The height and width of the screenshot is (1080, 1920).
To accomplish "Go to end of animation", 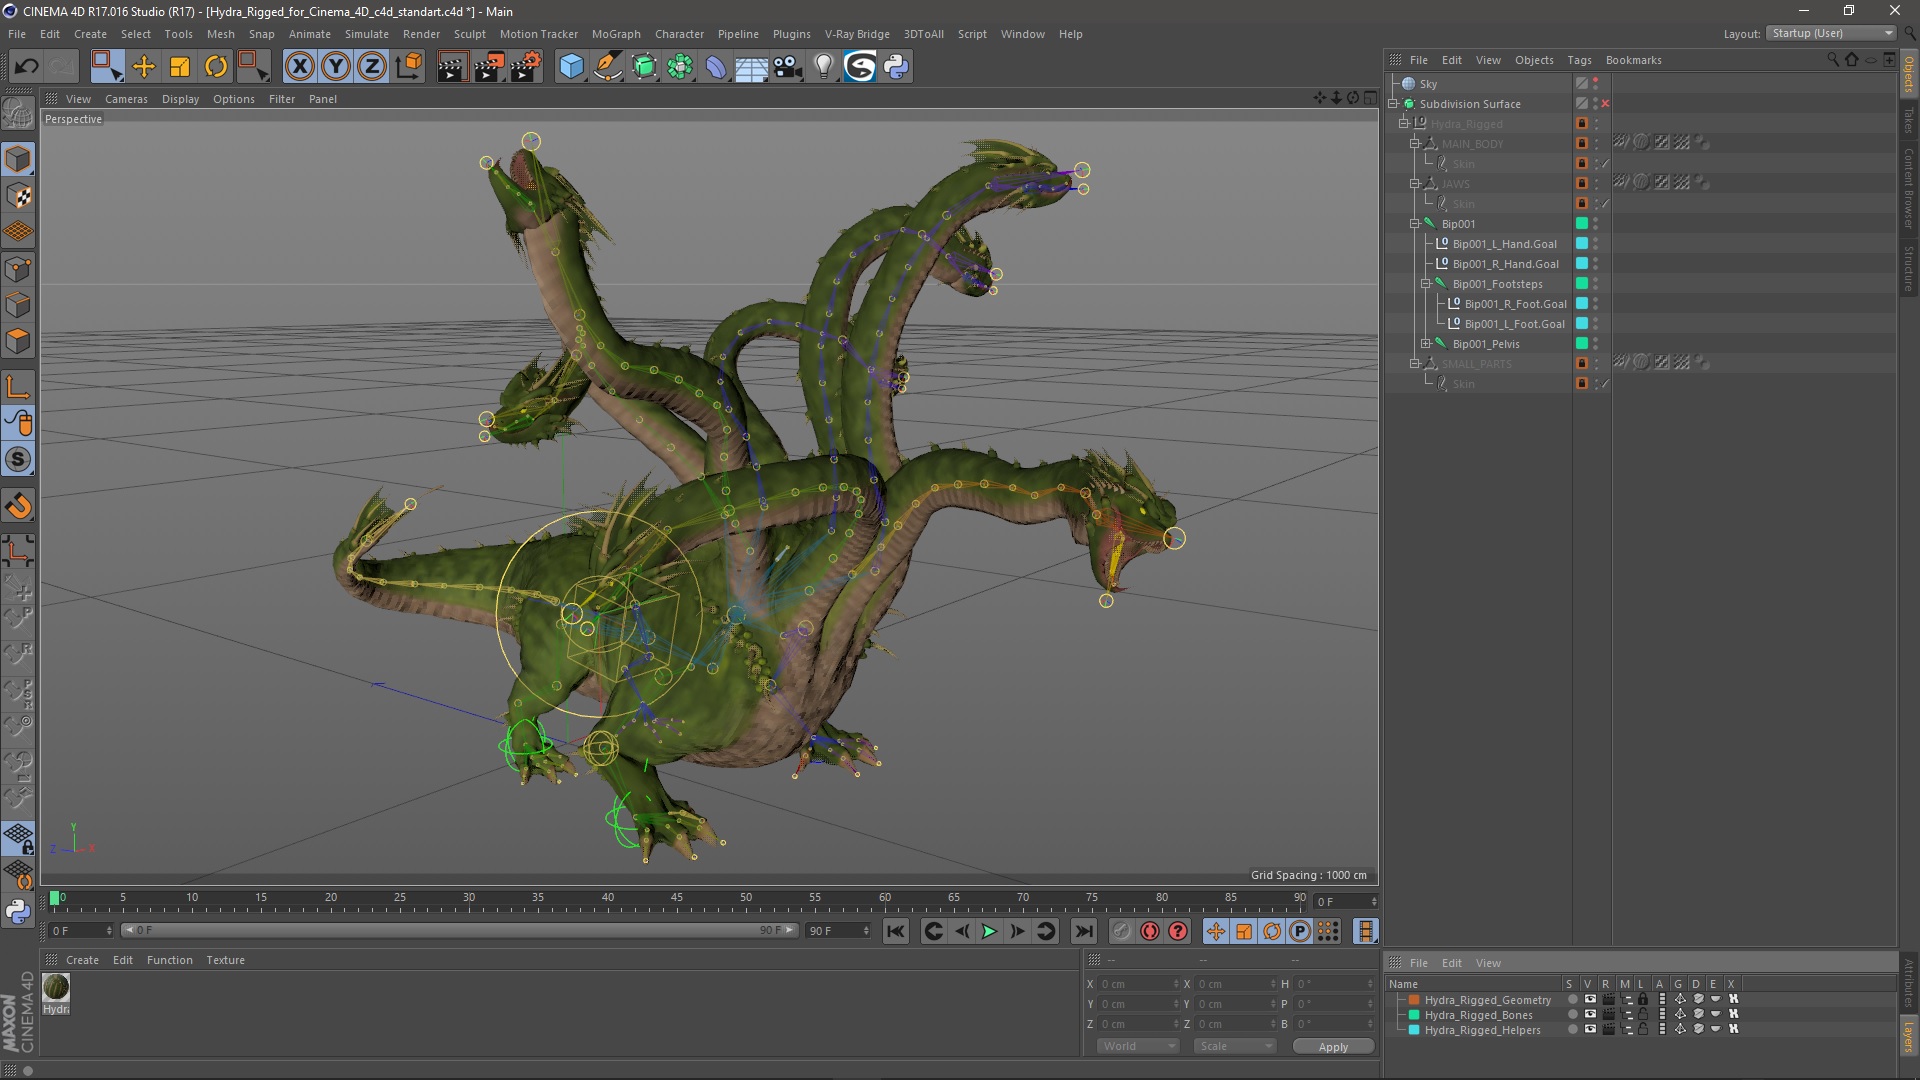I will point(1084,931).
